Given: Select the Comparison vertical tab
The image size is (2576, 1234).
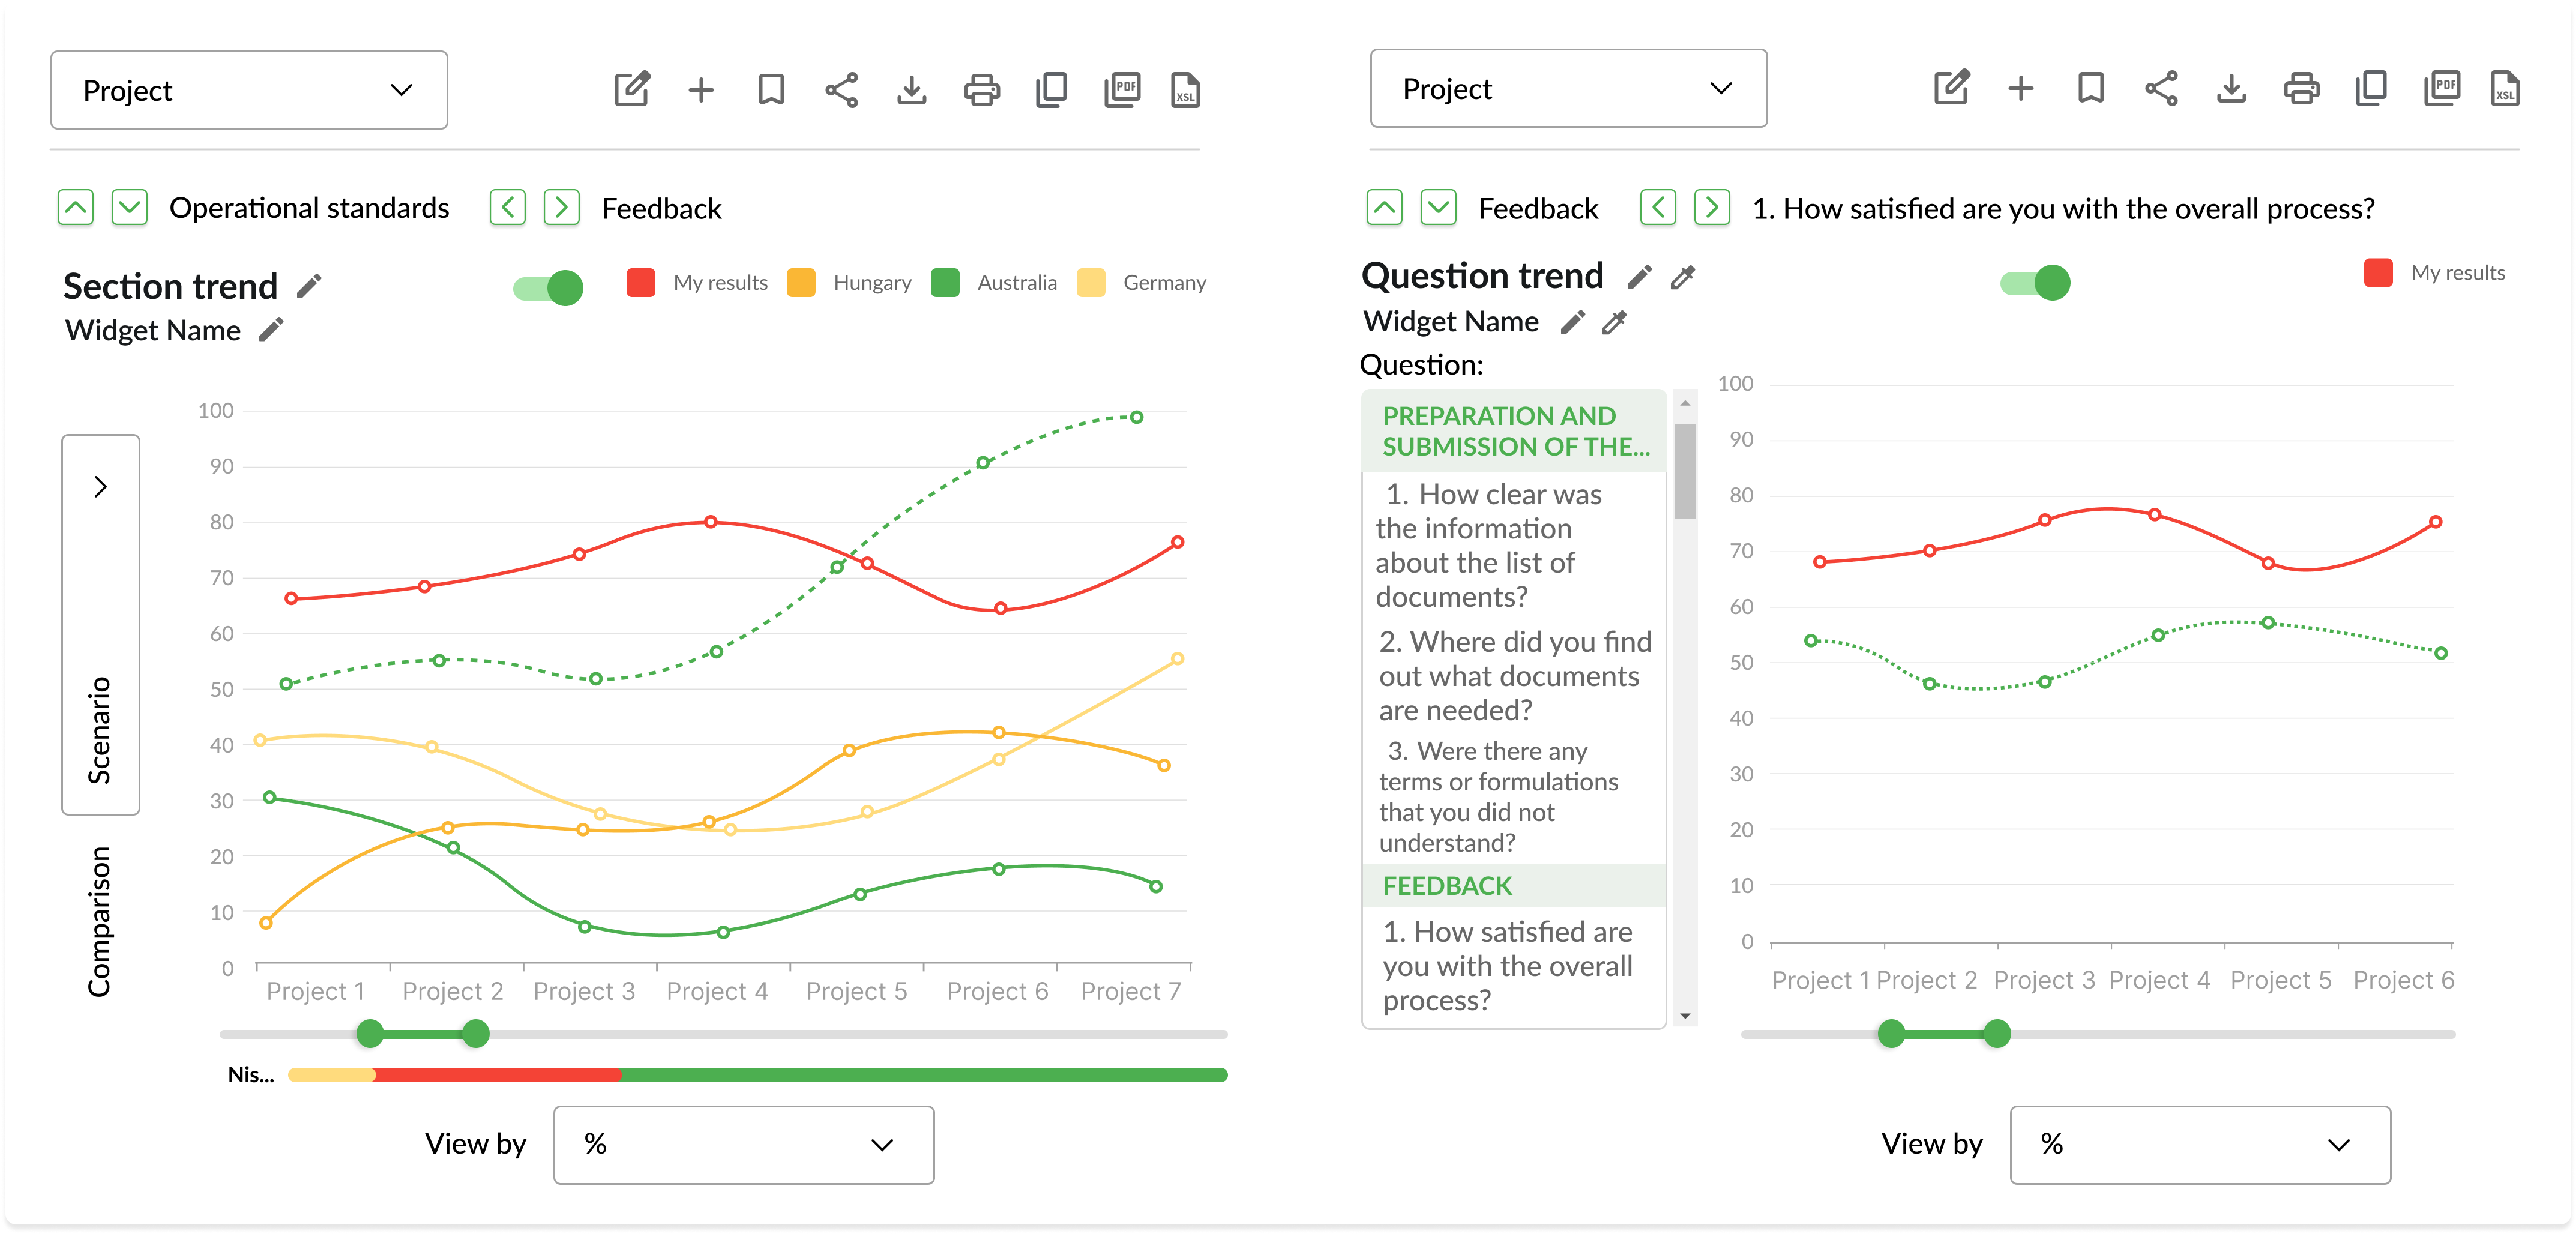Looking at the screenshot, I should [99, 921].
